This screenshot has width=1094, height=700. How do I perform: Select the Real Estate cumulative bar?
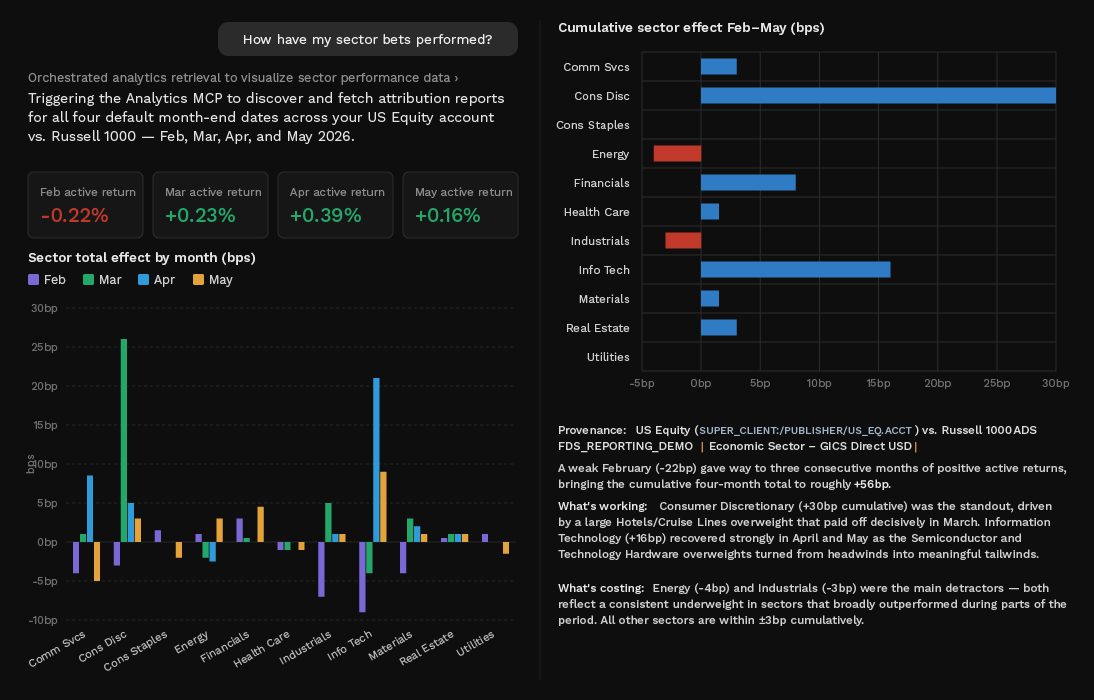coord(719,327)
